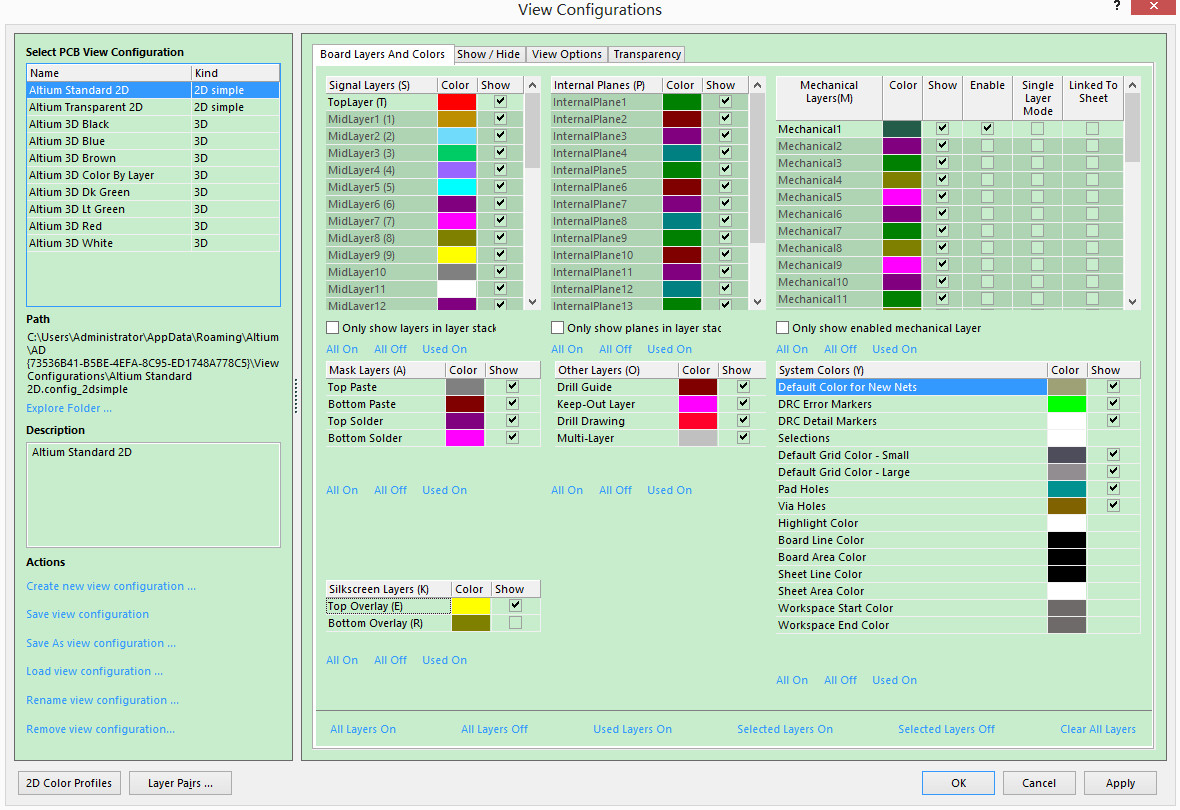
Task: Click Kind column header in configuration list
Action: 236,73
